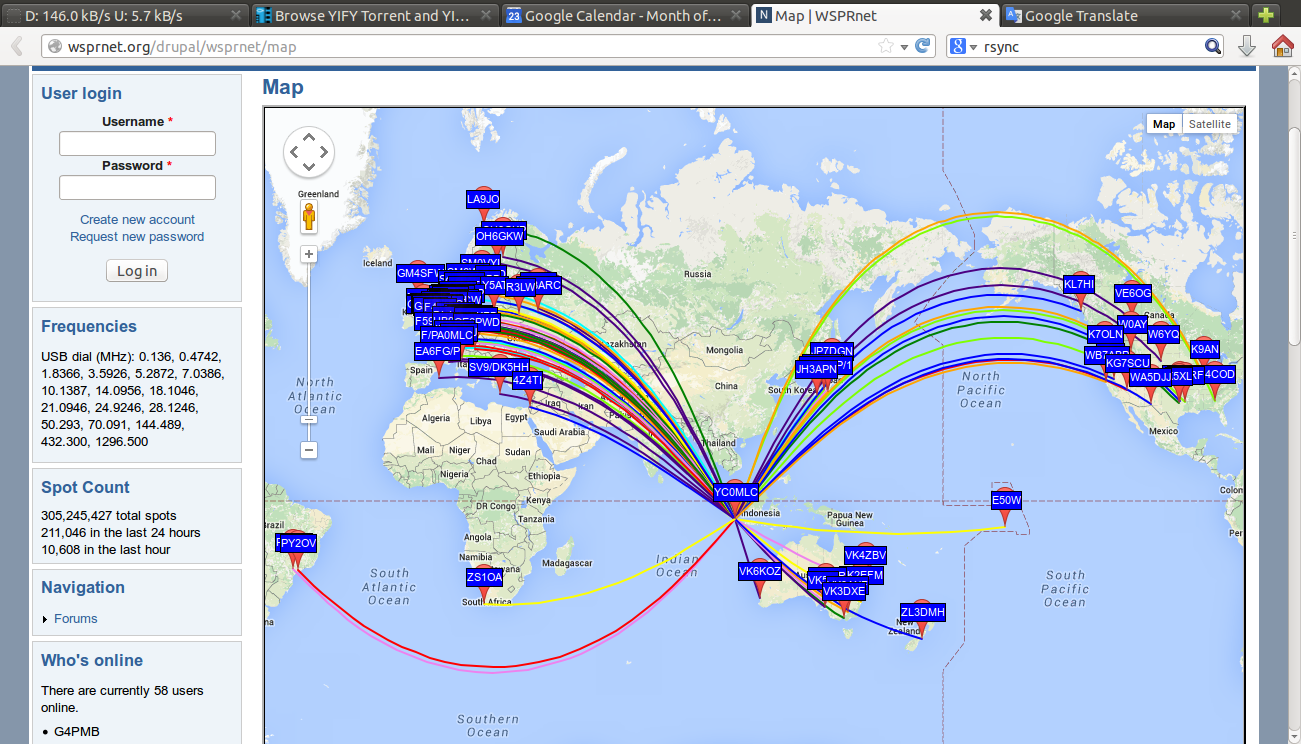Image resolution: width=1301 pixels, height=744 pixels.
Task: Close the Map | WSPRnet tab
Action: click(985, 15)
